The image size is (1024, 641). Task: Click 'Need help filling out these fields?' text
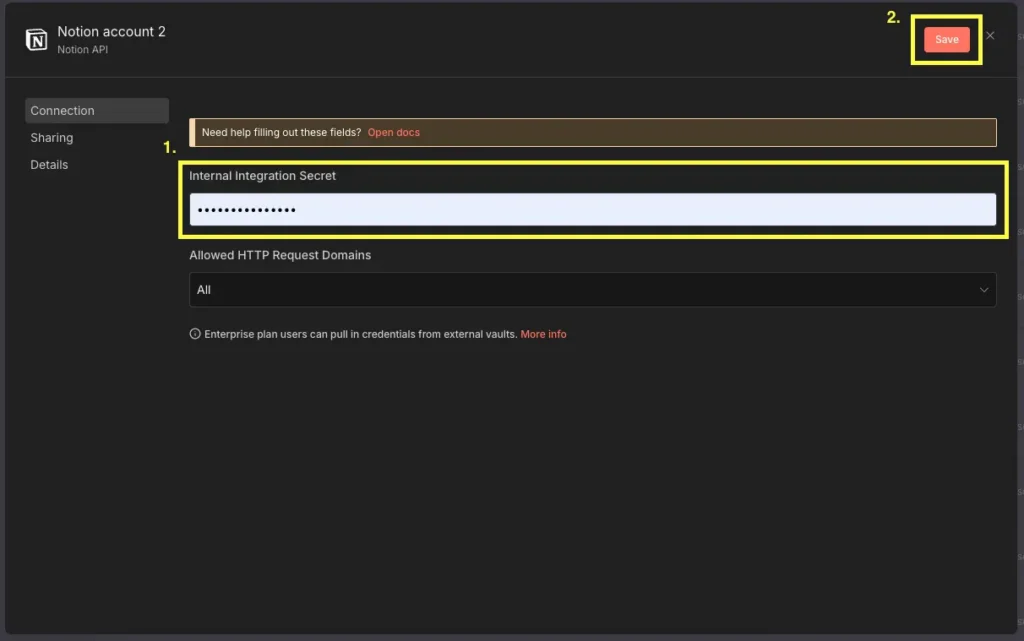coord(281,133)
